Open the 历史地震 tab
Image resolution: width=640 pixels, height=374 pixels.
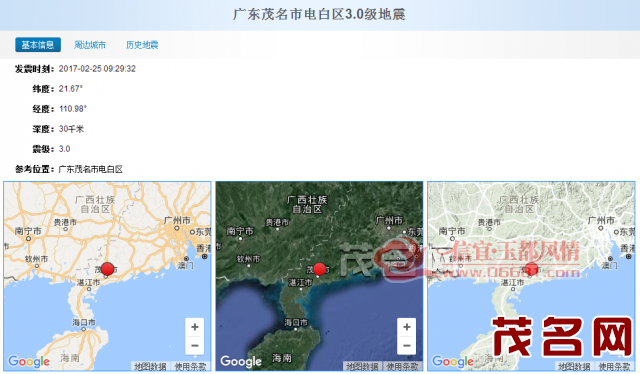(142, 45)
